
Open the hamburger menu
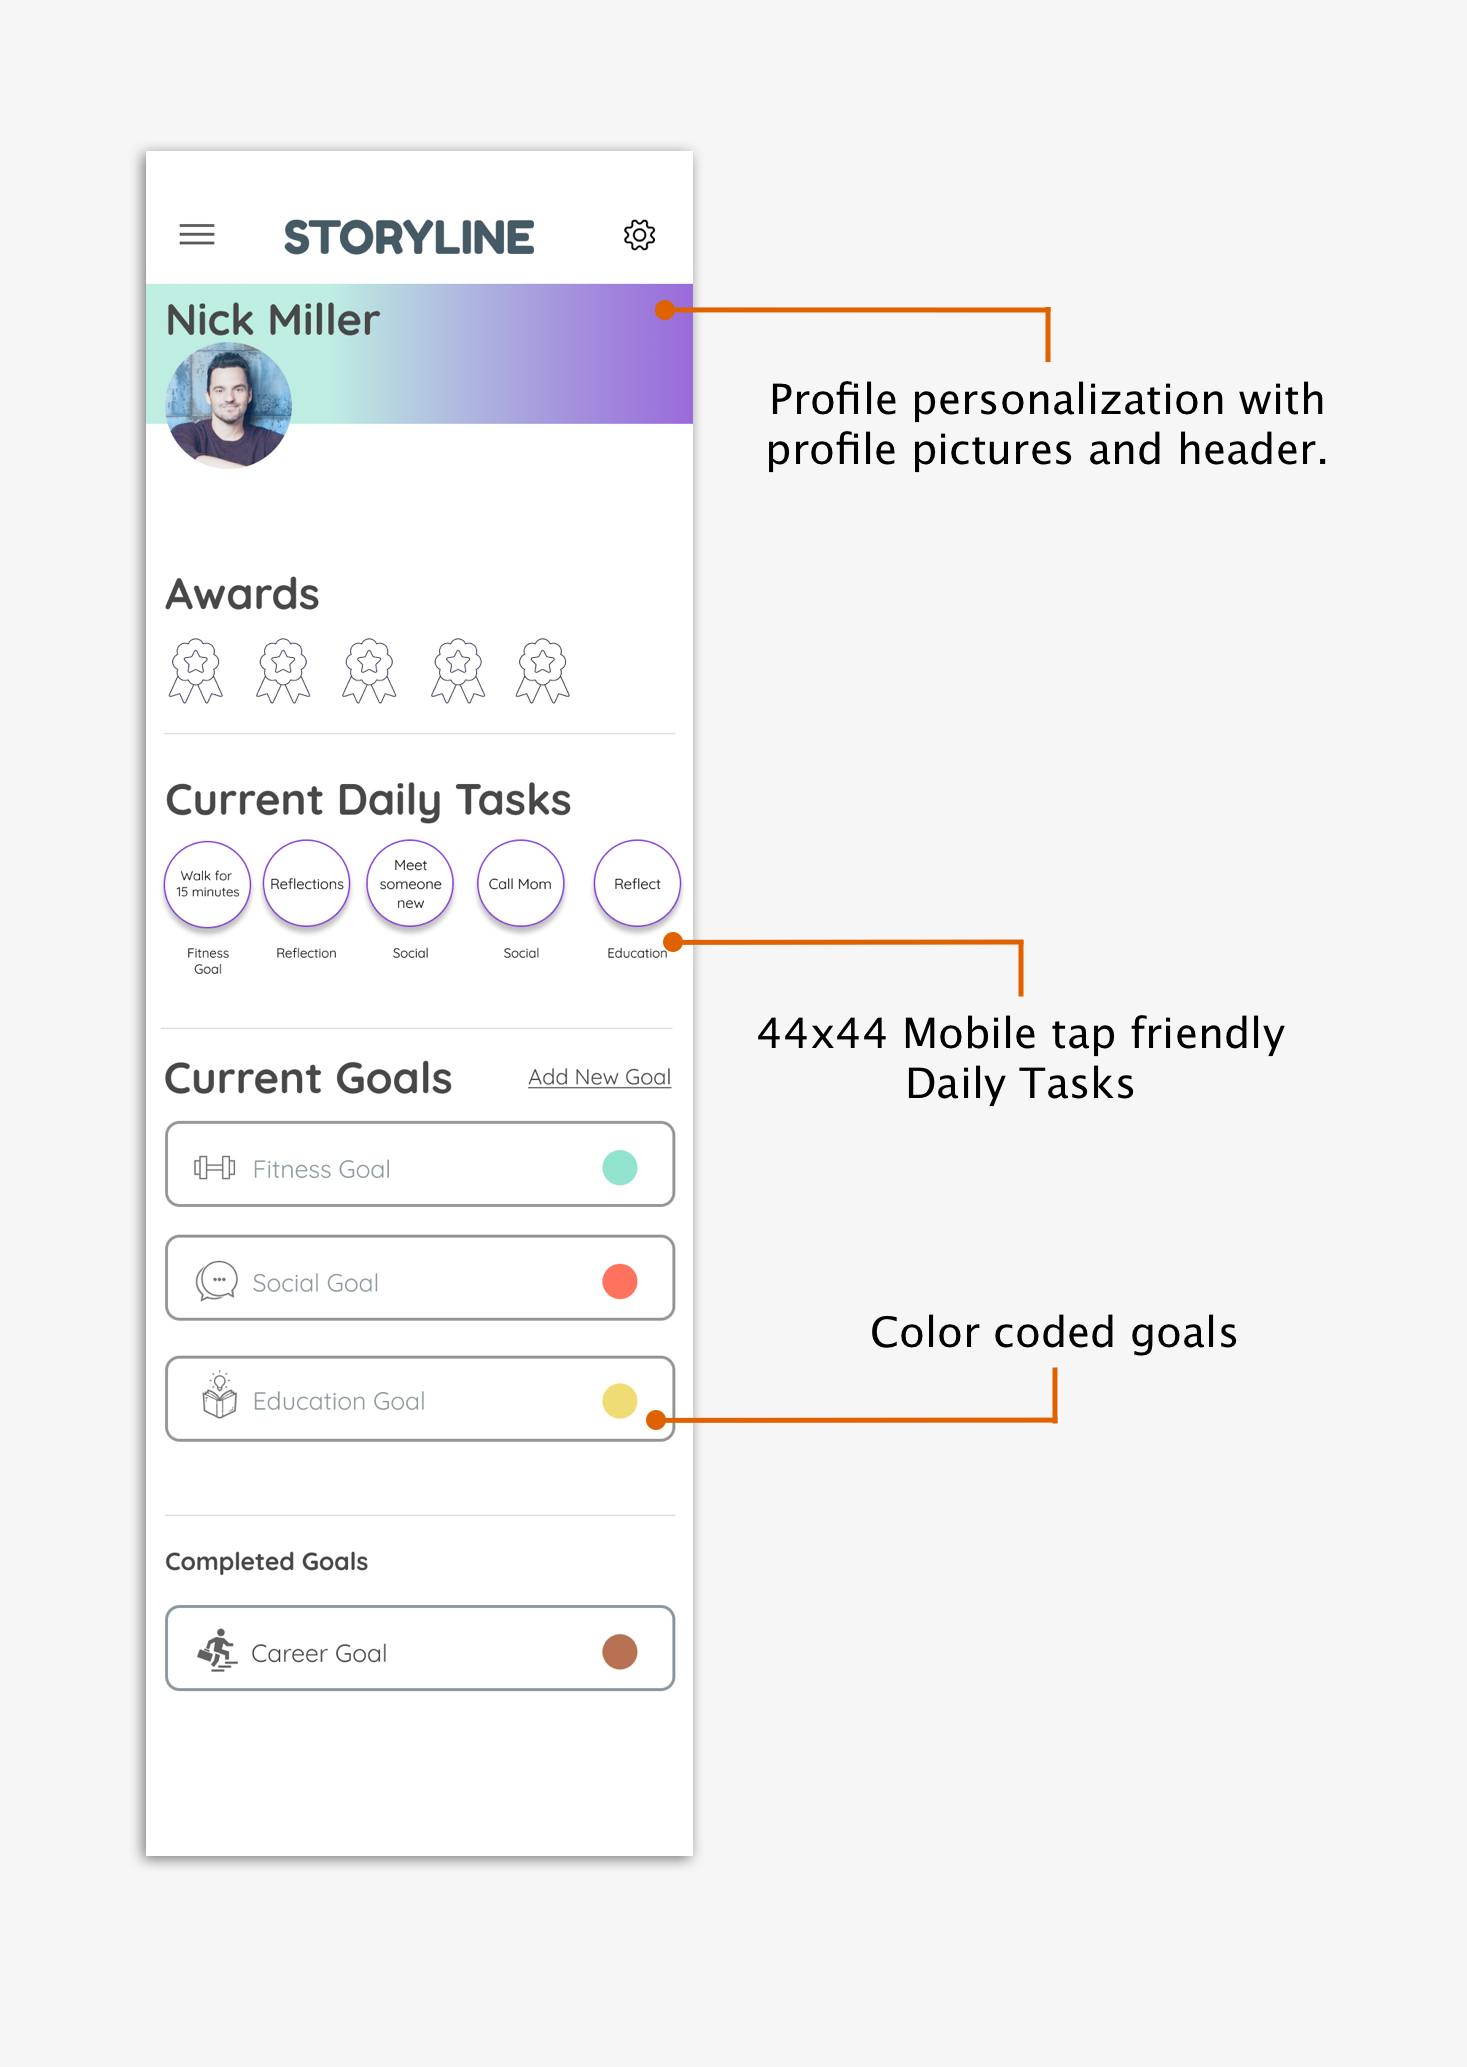197,235
